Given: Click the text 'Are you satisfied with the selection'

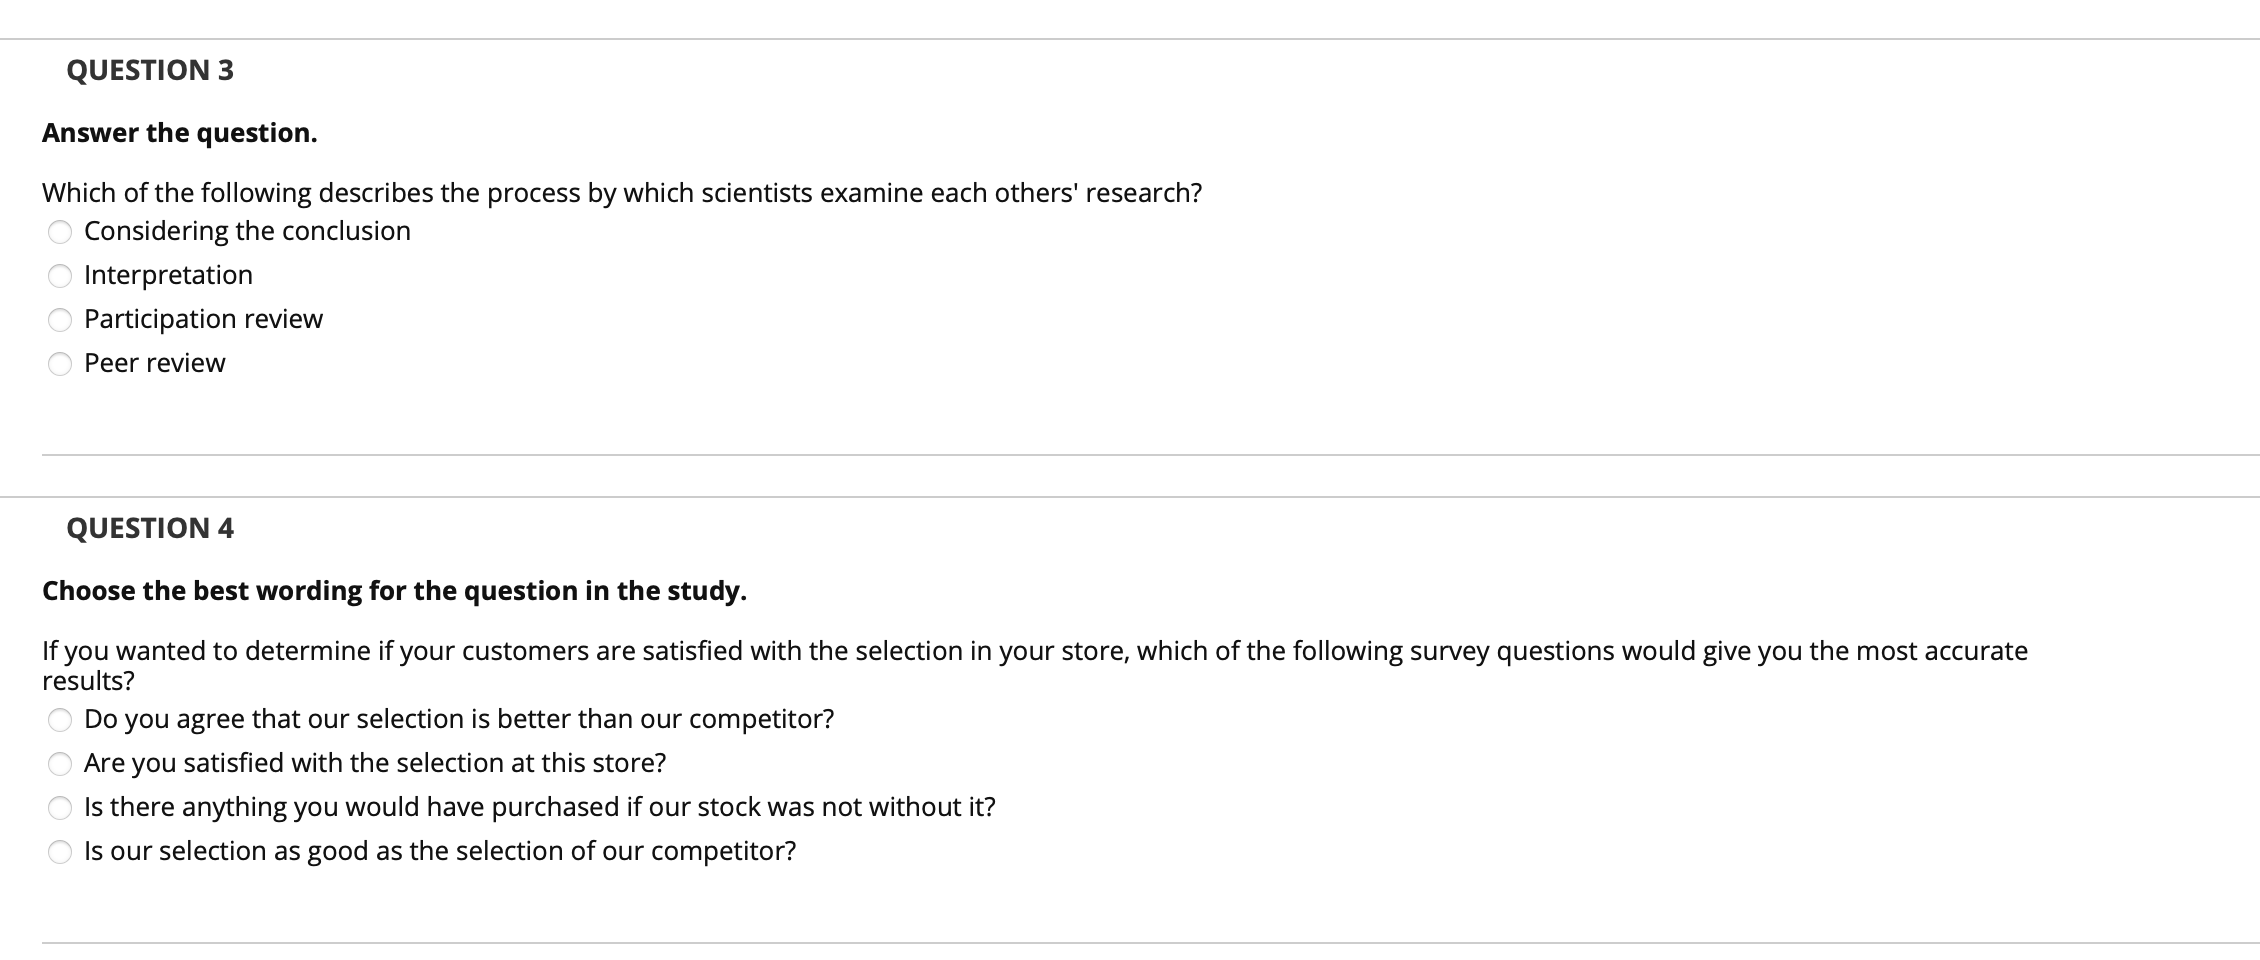Looking at the screenshot, I should [x=375, y=763].
